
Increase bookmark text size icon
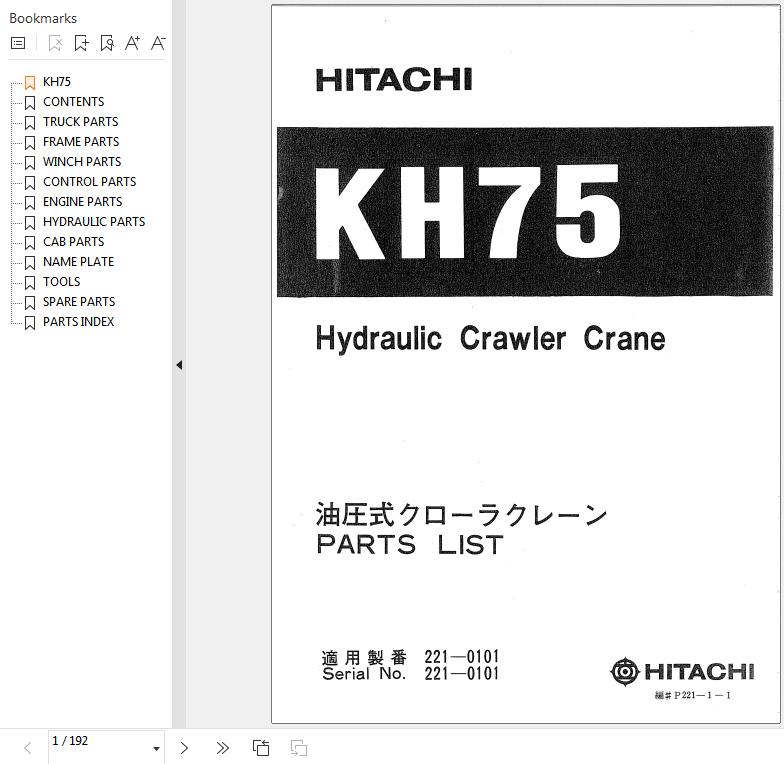tap(132, 44)
